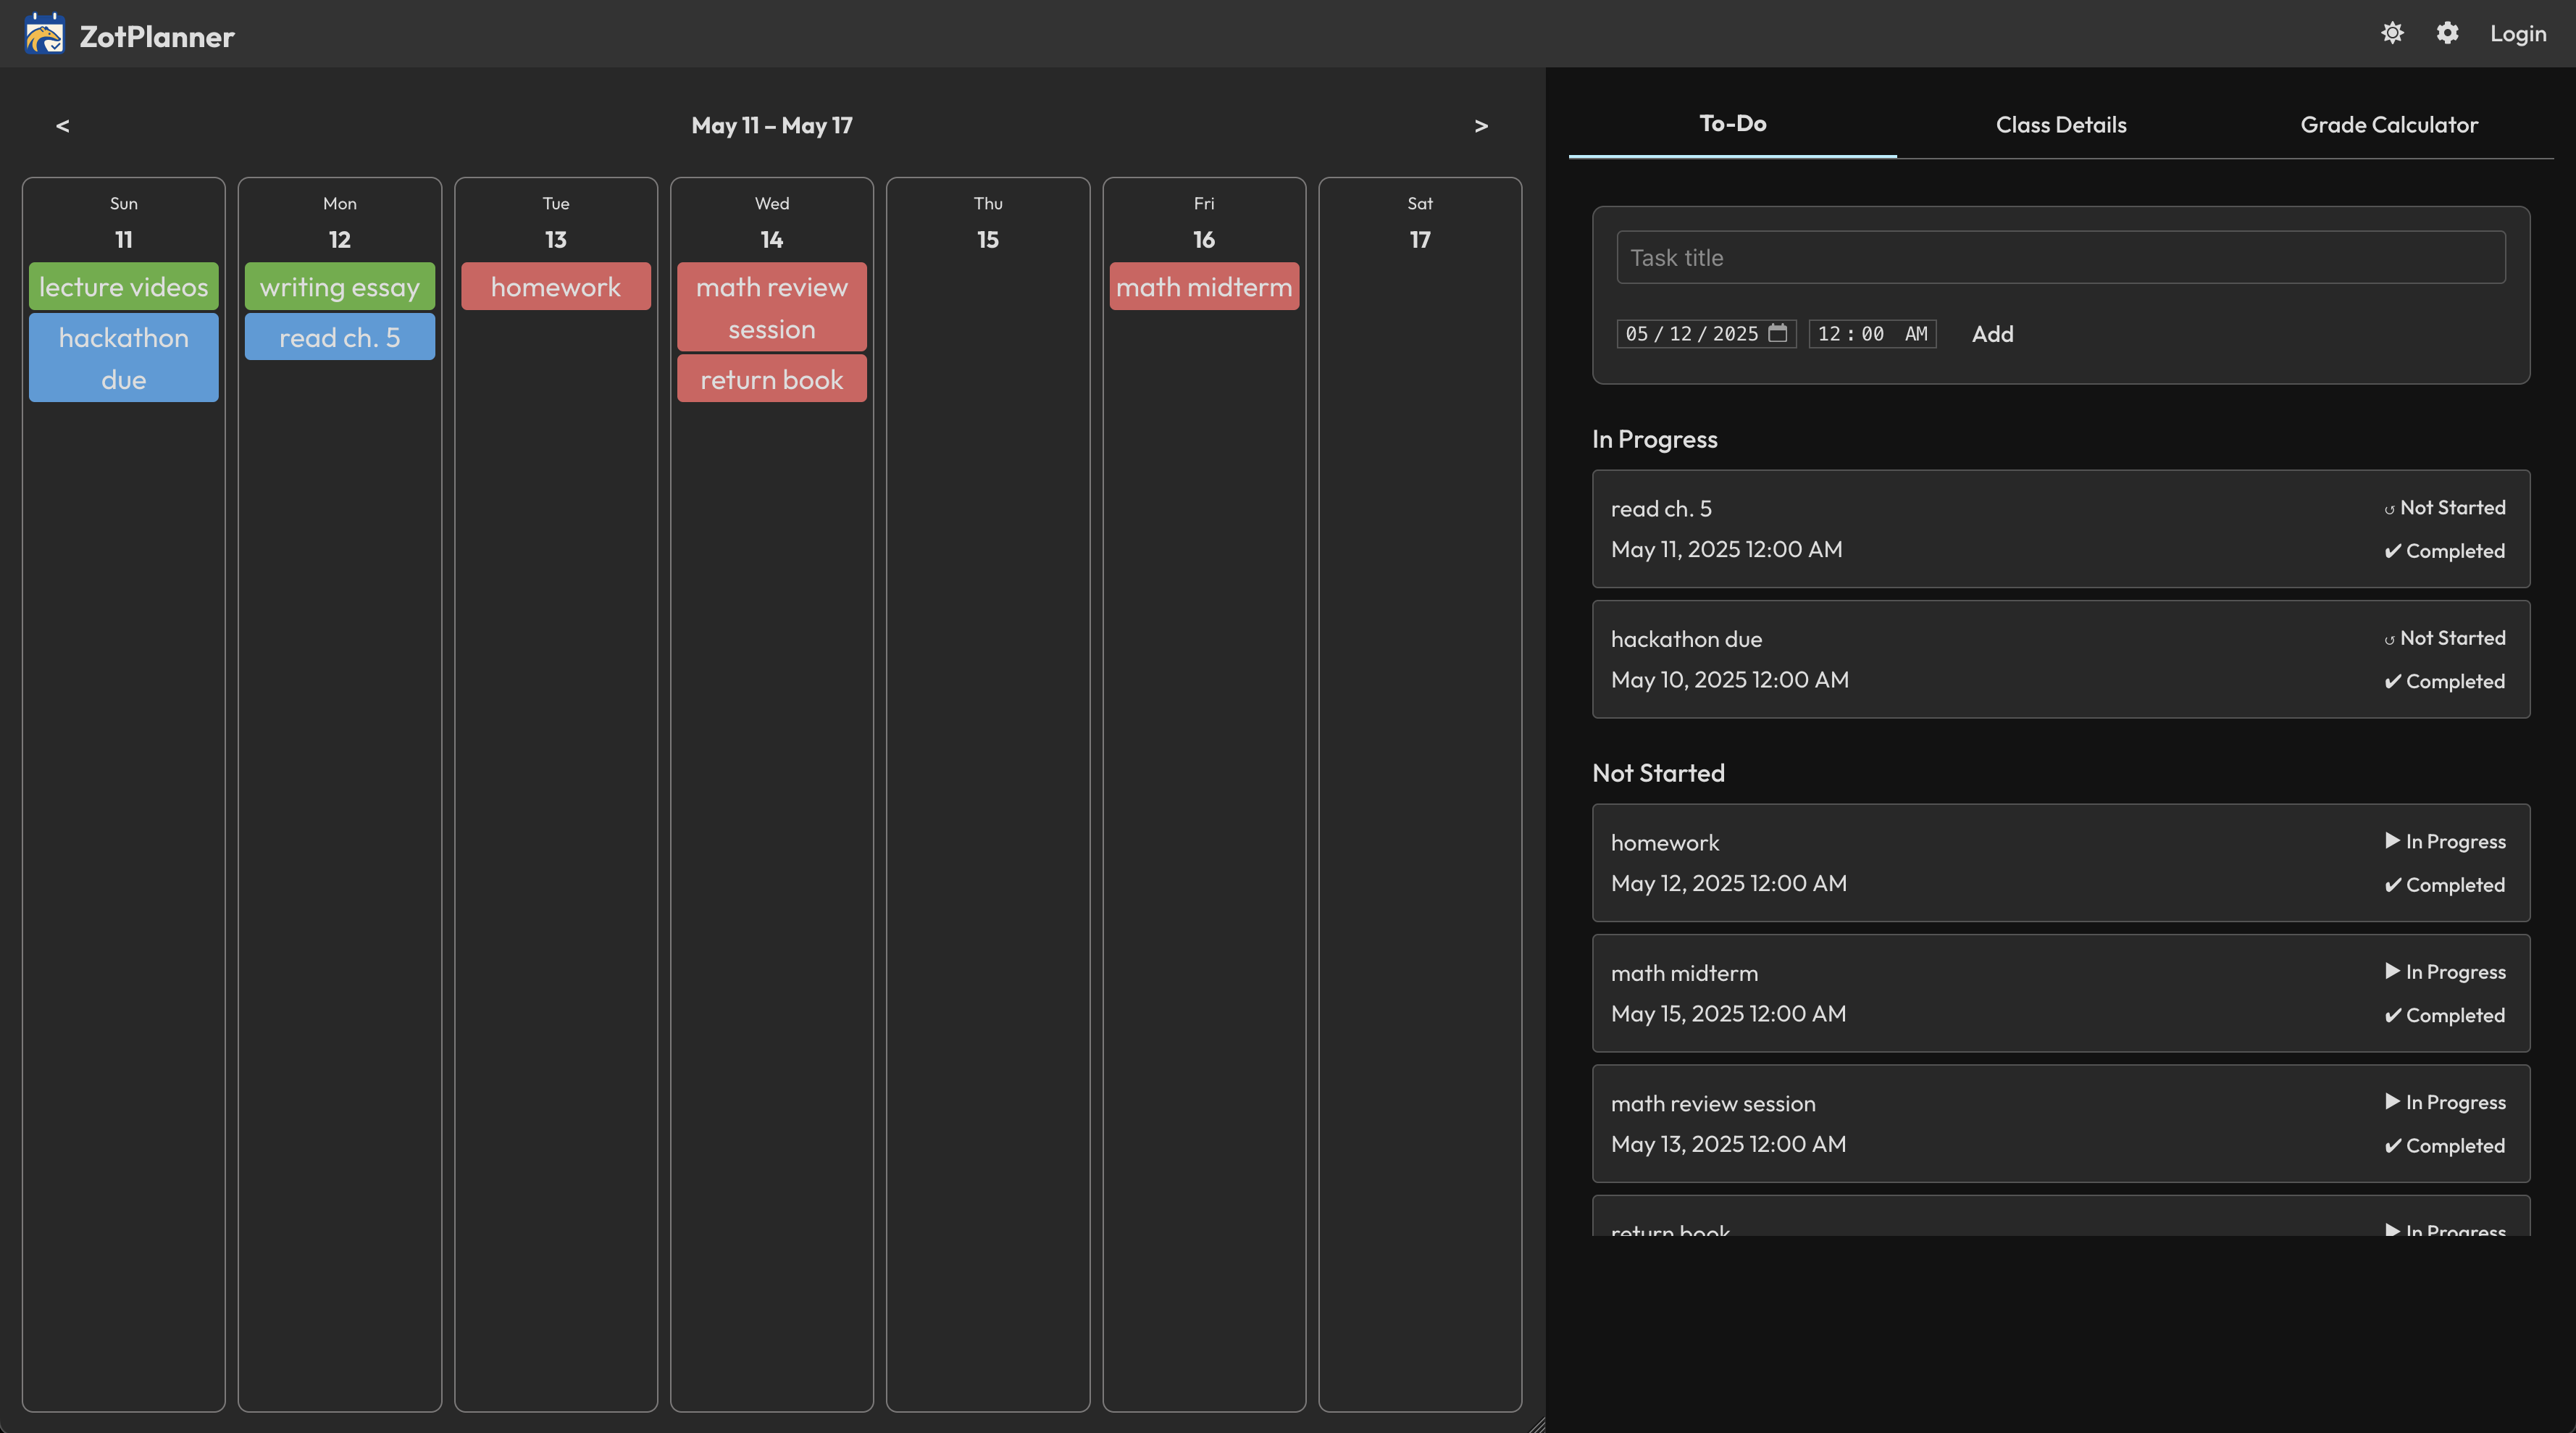This screenshot has width=2576, height=1433.
Task: Mark read ch. 5 as Completed
Action: tap(2445, 551)
